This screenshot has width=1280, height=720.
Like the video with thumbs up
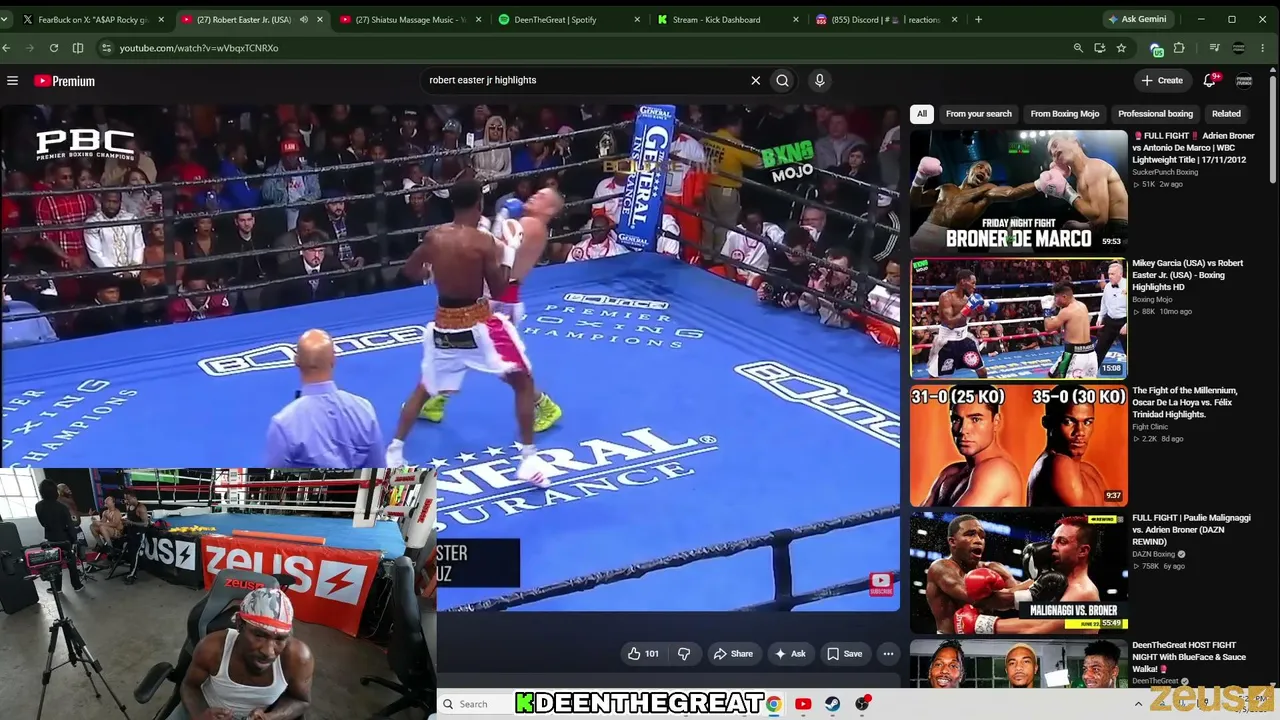[643, 654]
